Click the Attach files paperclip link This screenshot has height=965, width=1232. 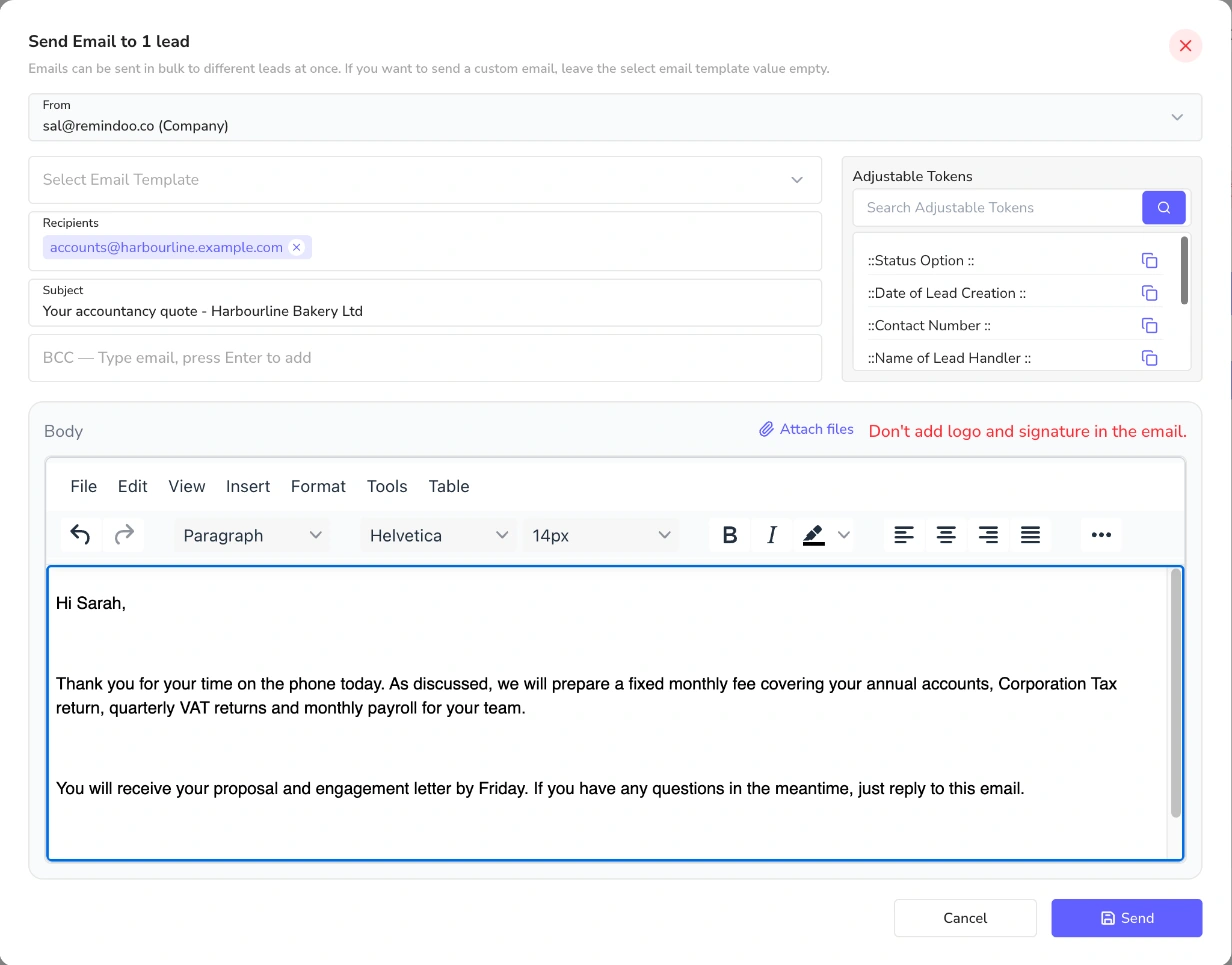806,429
